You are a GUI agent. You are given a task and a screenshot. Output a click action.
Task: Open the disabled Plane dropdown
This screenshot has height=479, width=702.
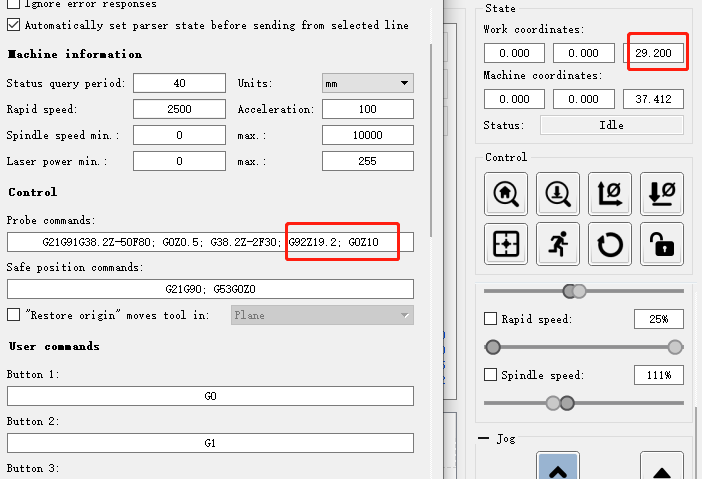click(322, 315)
